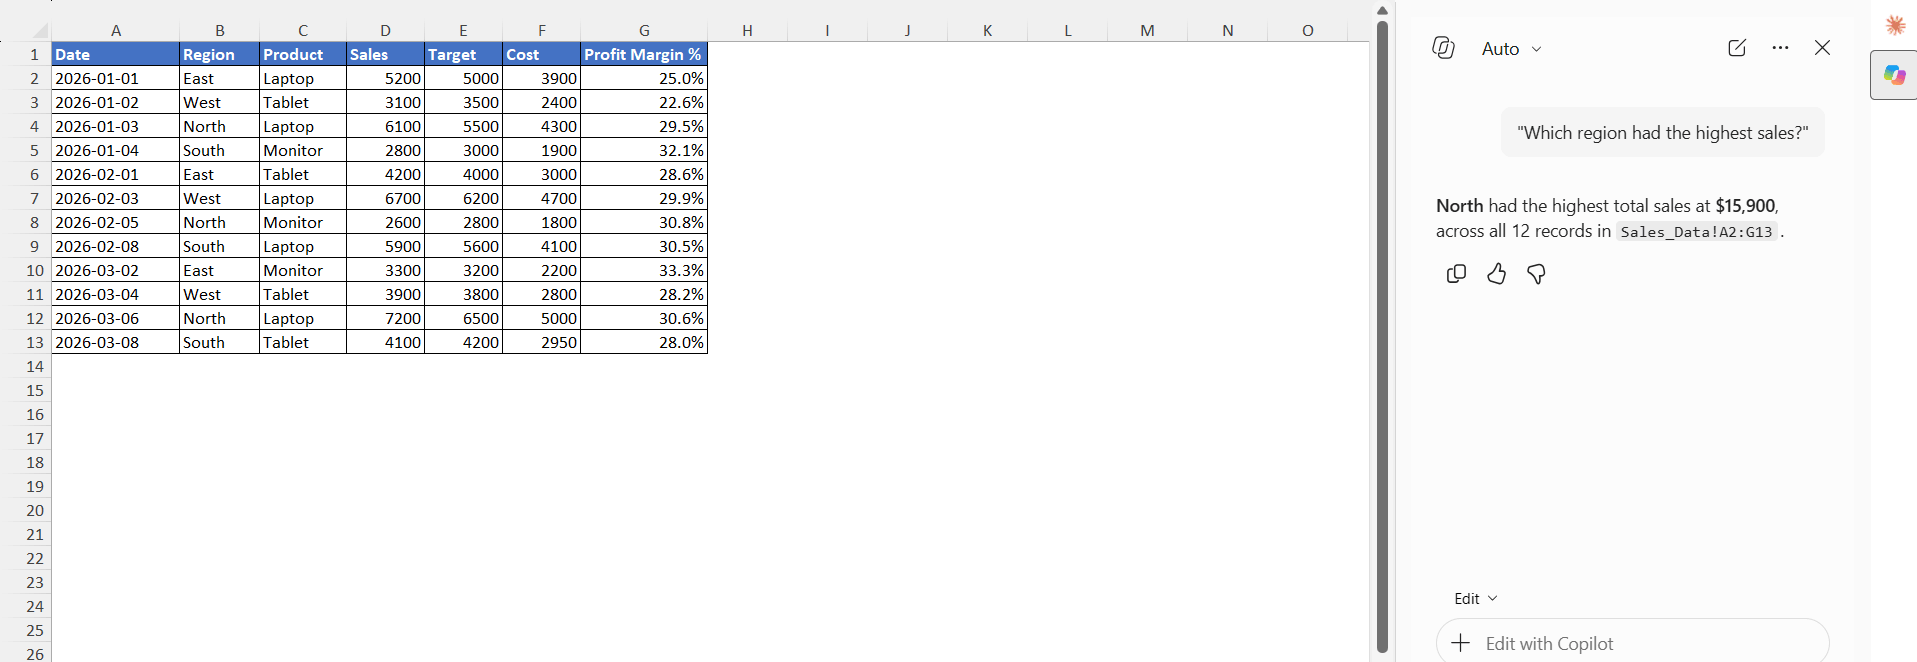1917x662 pixels.
Task: Open the Copilot more options ellipsis
Action: pyautogui.click(x=1780, y=48)
